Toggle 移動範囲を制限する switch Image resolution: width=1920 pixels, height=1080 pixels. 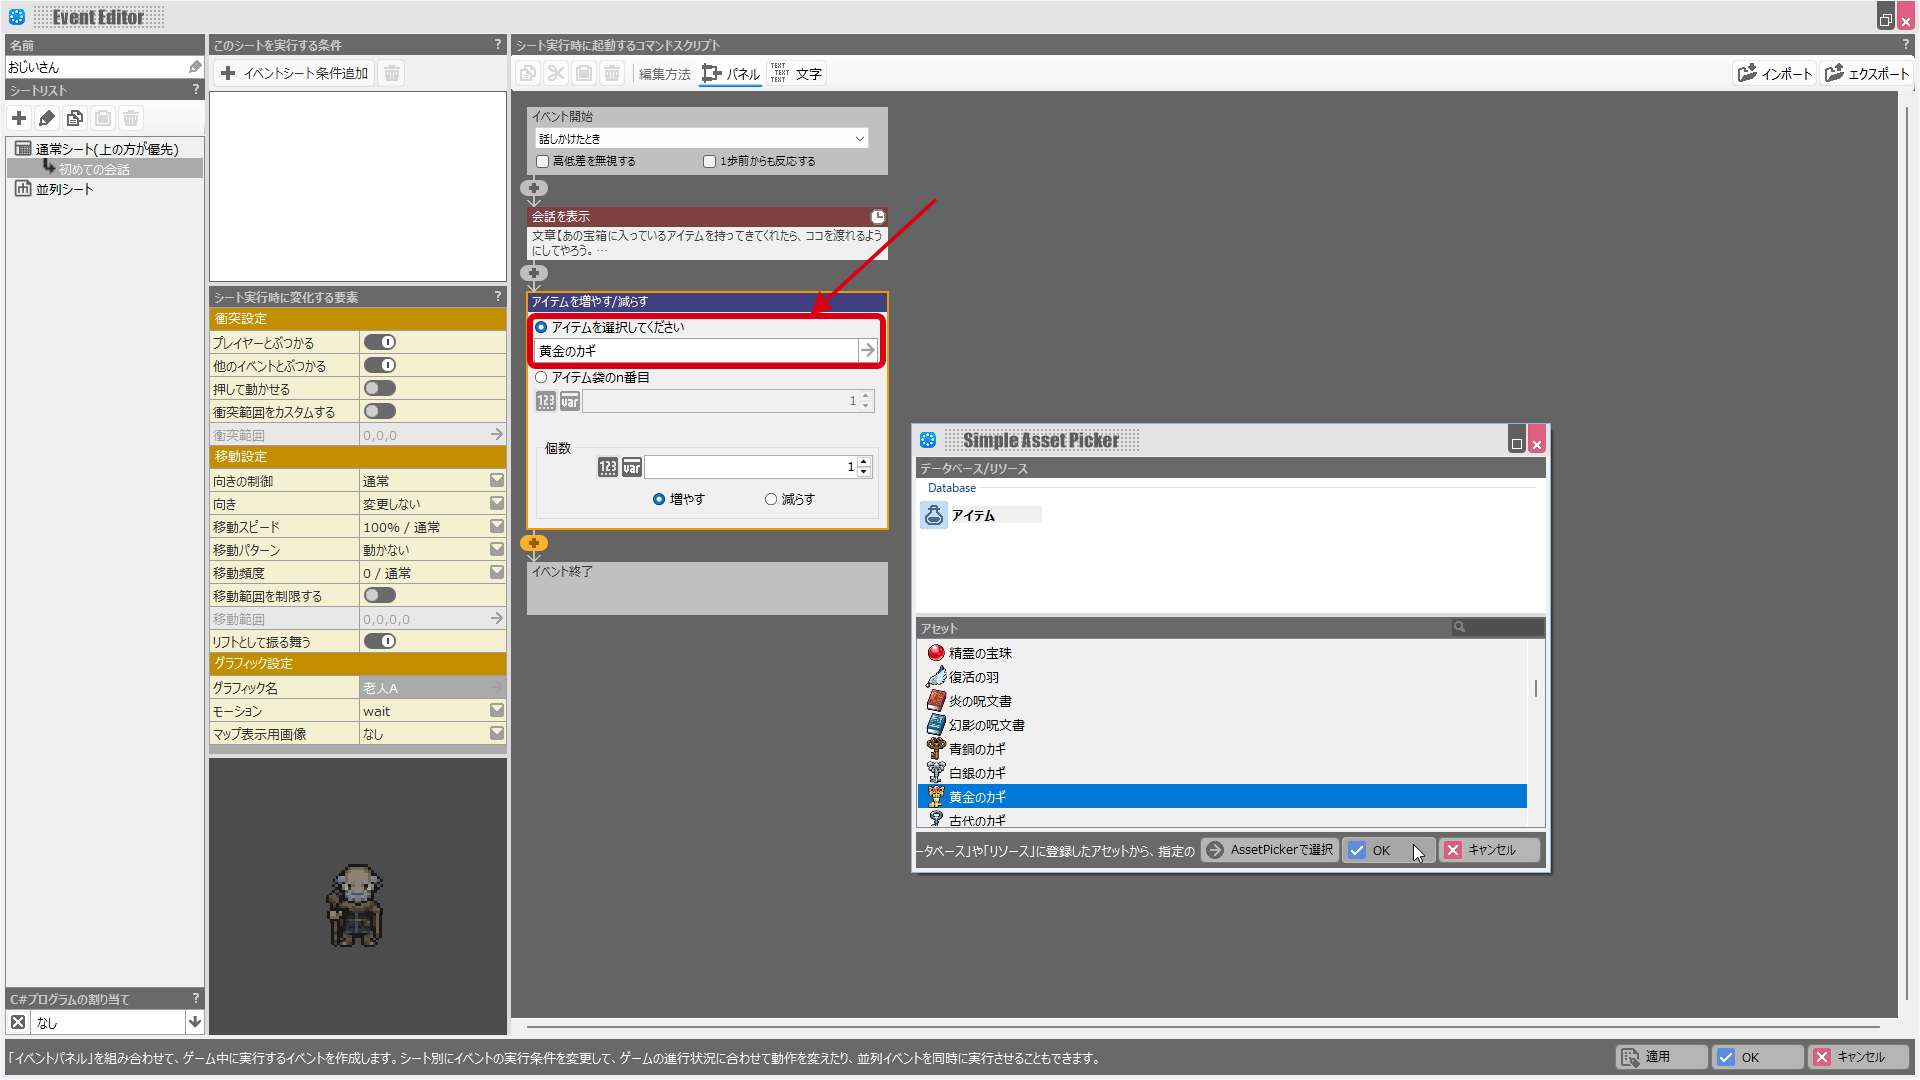tap(380, 595)
